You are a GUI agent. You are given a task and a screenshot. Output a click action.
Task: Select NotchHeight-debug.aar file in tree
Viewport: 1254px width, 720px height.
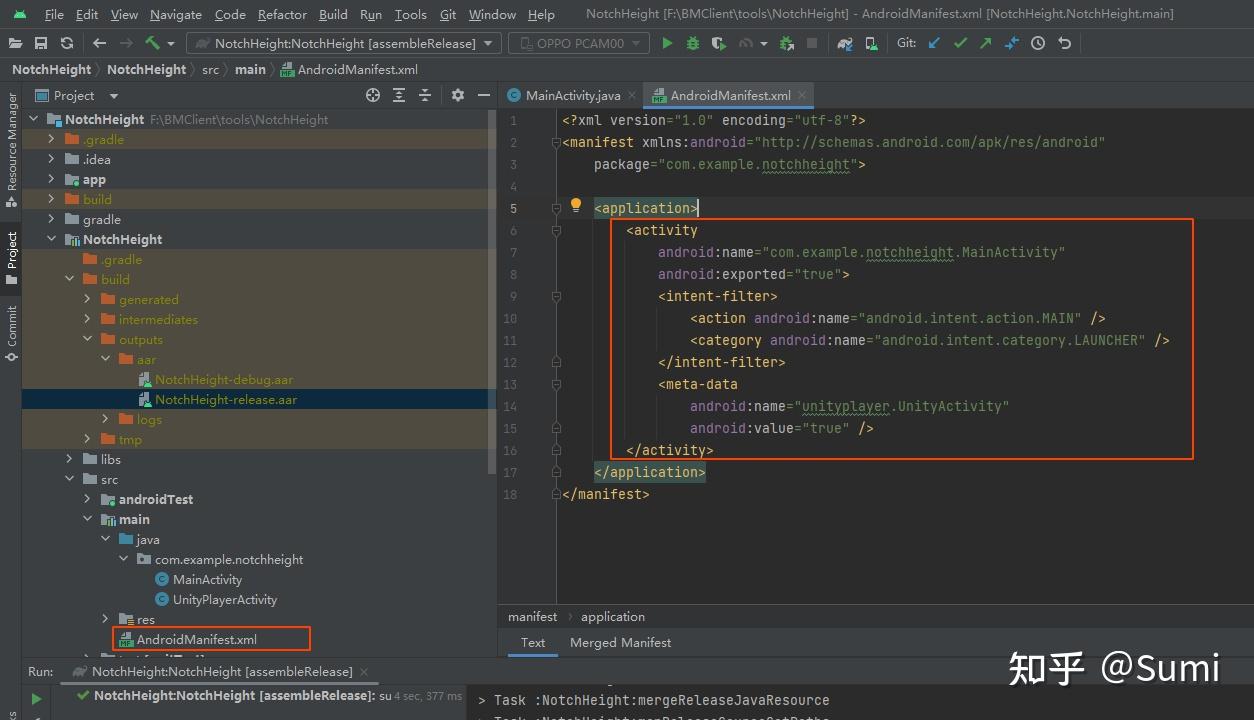[x=223, y=379]
